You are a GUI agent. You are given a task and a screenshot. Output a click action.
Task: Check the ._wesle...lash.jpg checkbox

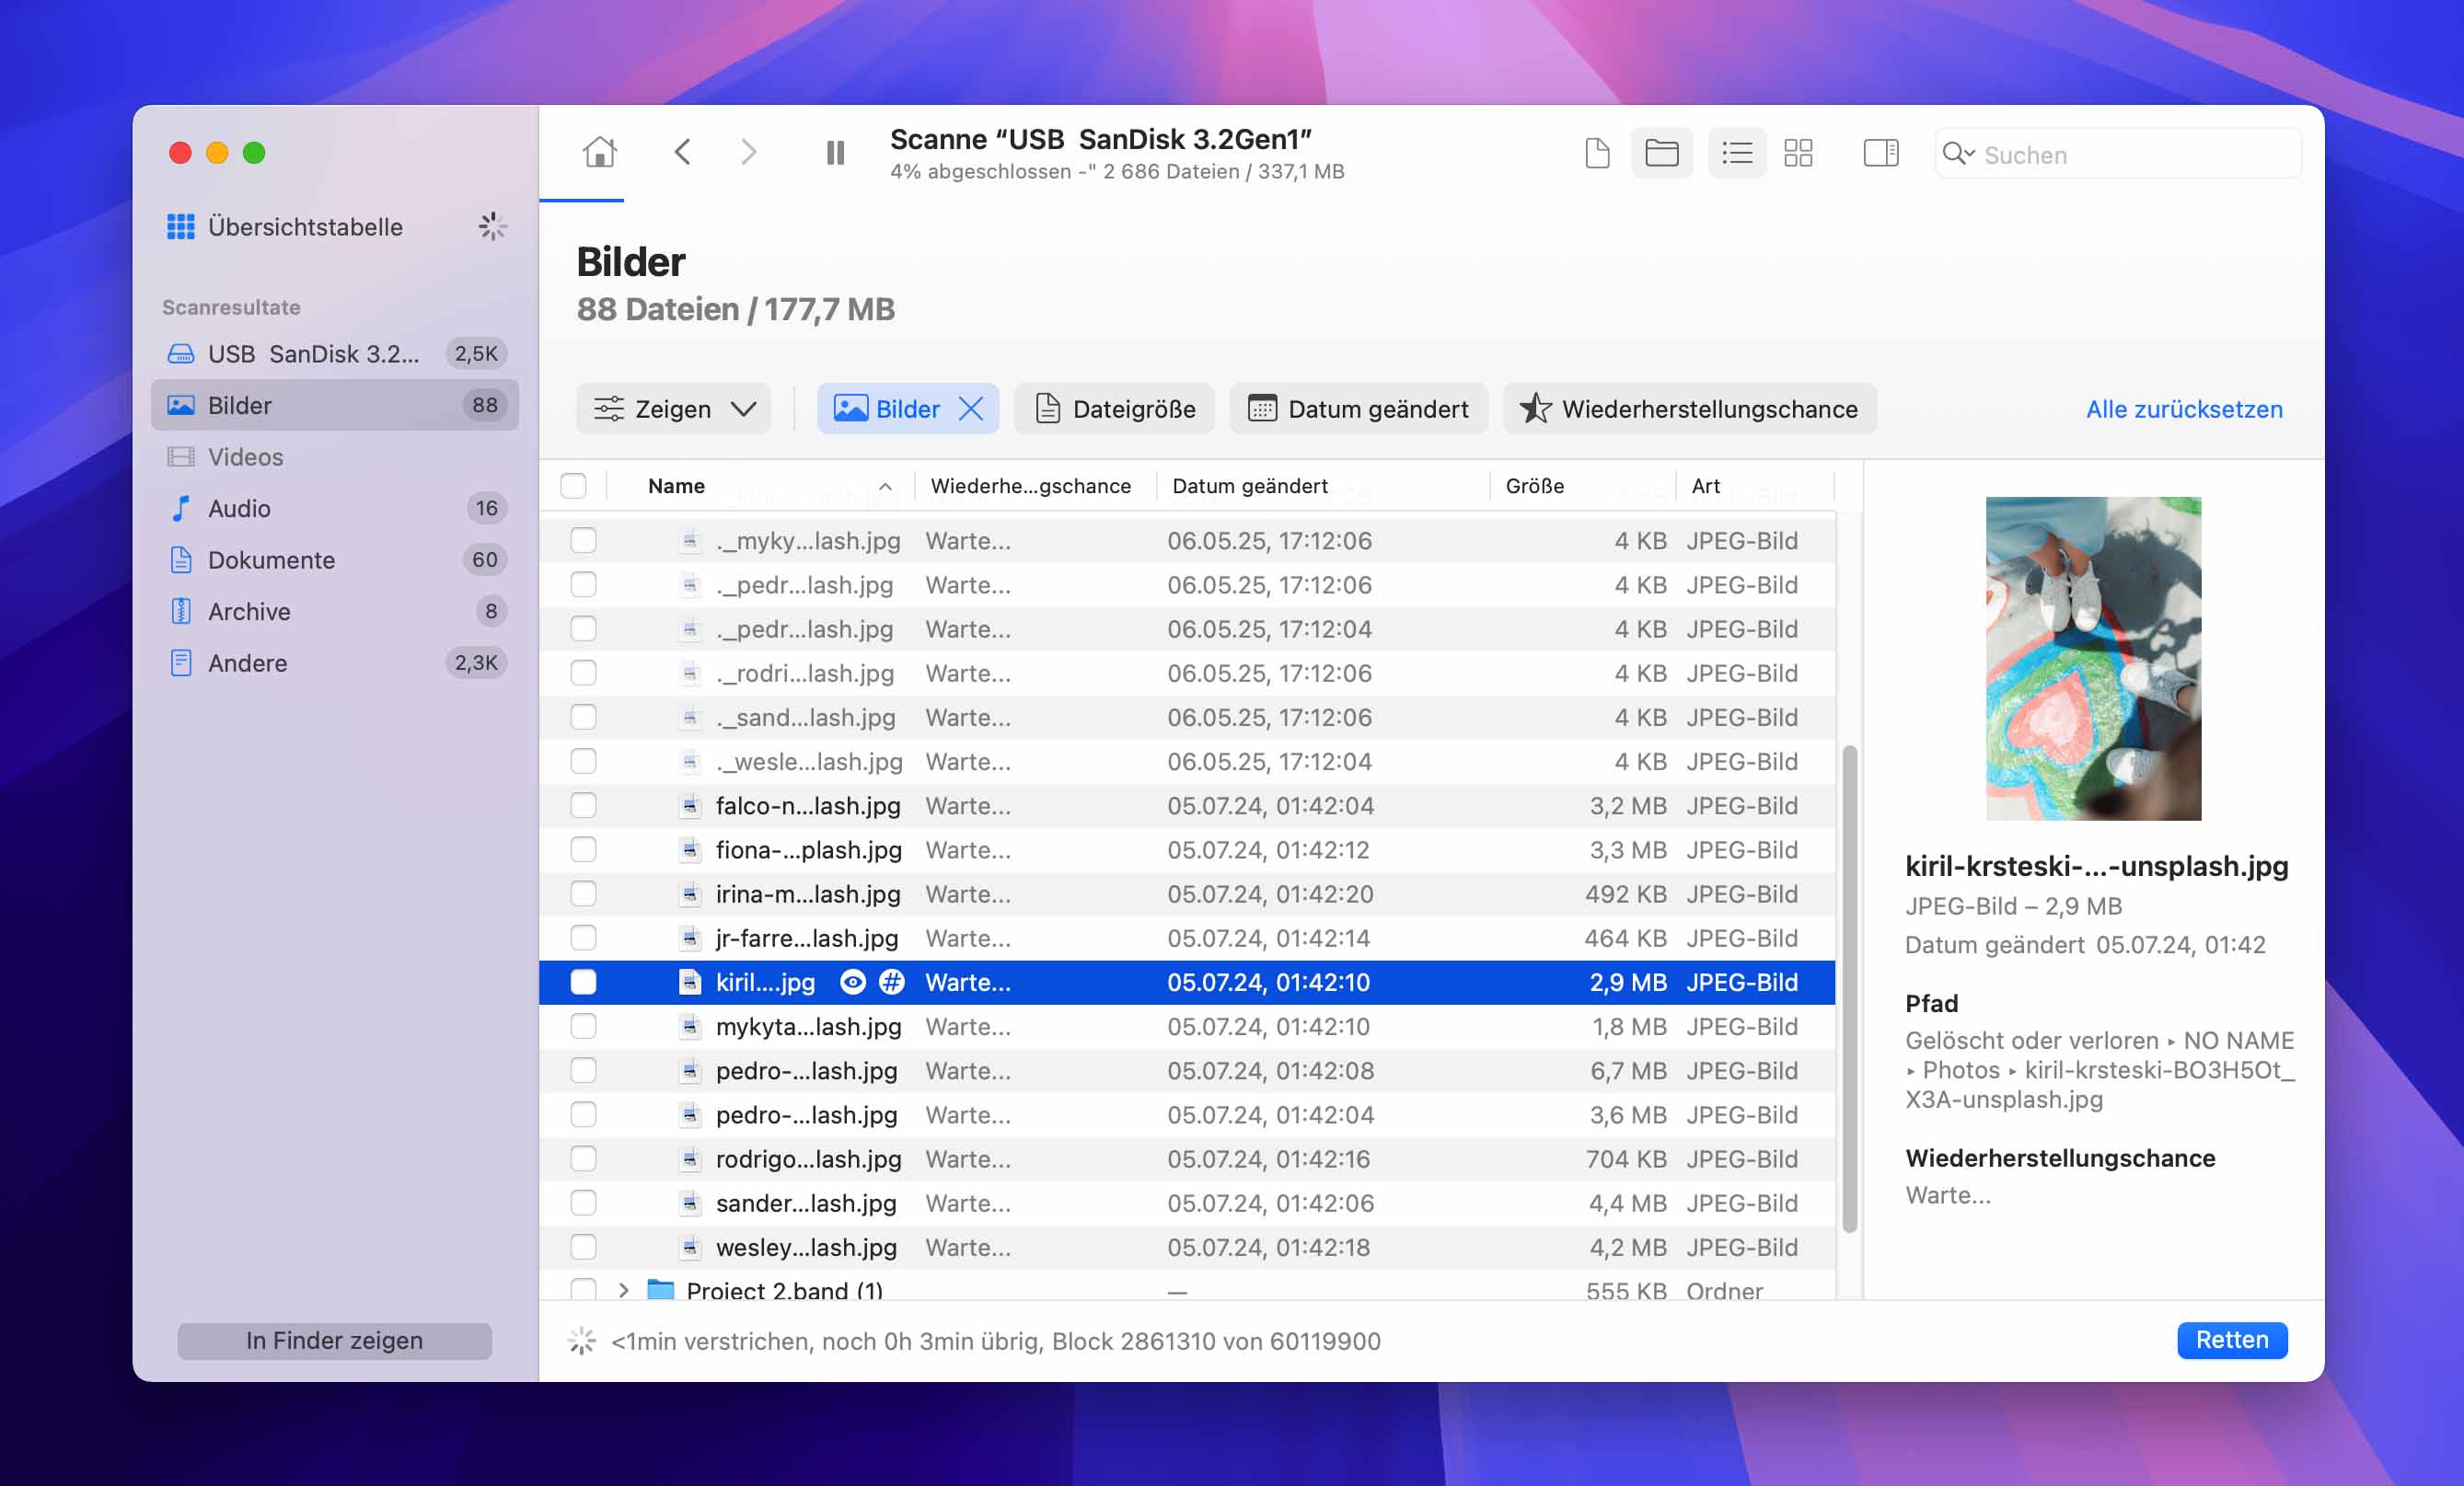[x=583, y=762]
